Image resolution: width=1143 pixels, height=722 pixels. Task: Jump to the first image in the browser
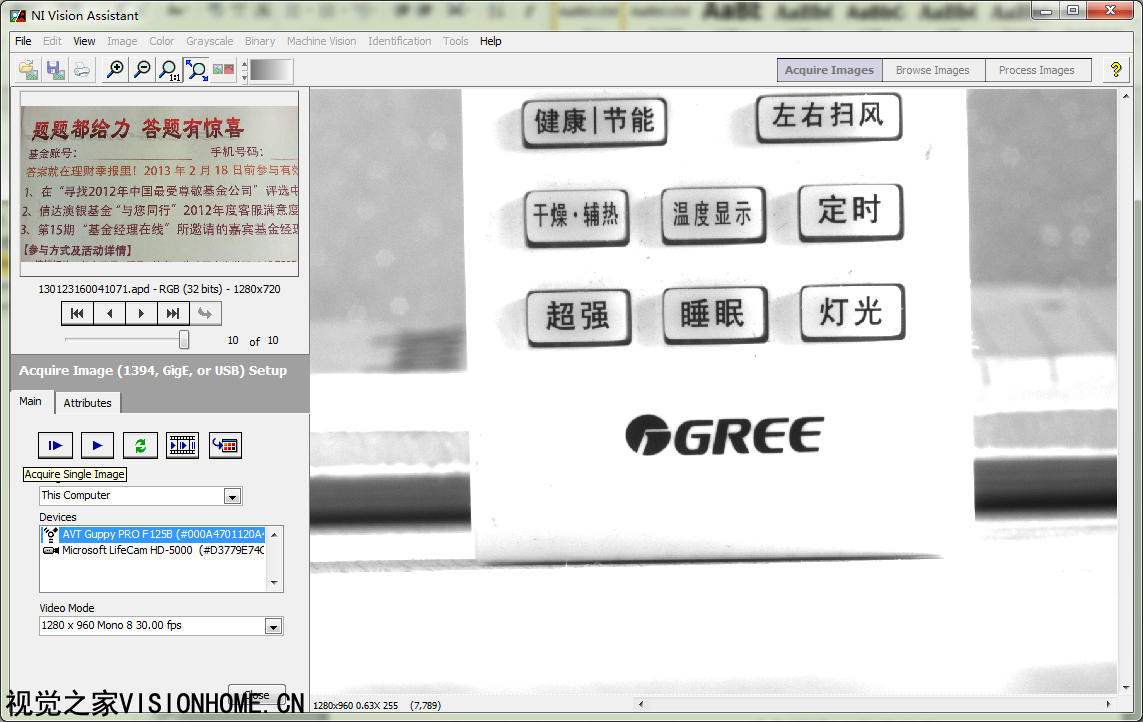click(77, 314)
